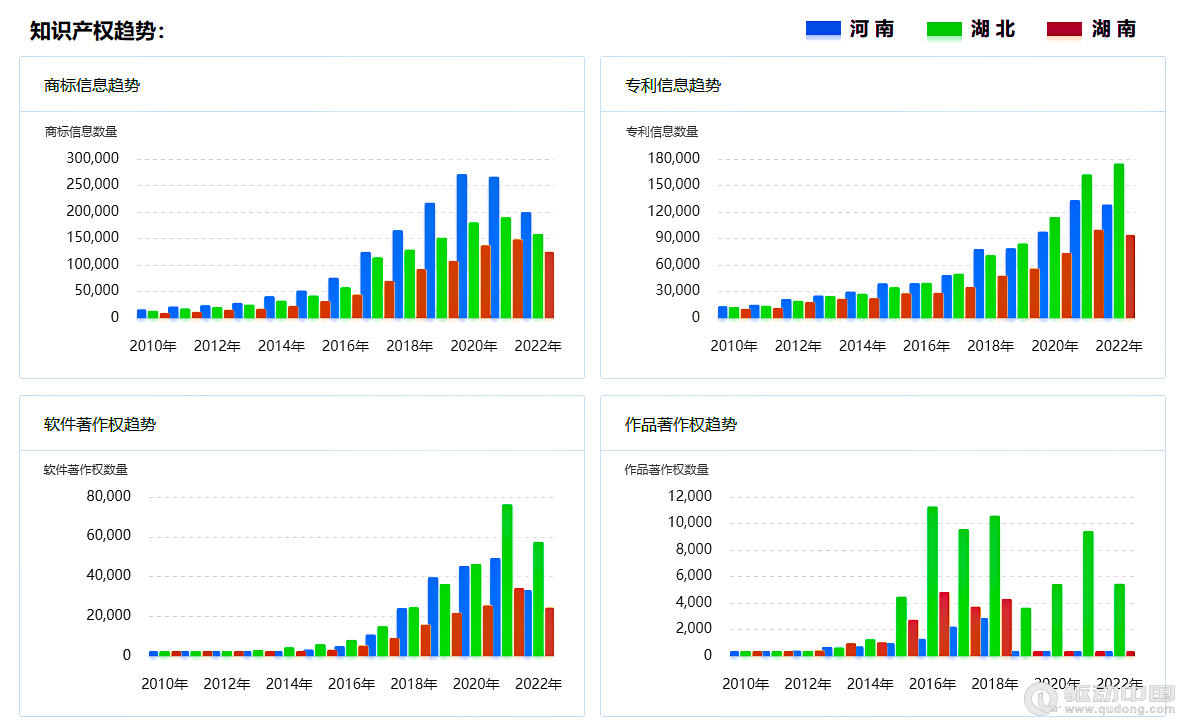
Task: Click the 2022年 axis label in 商标信息趋势 chart
Action: pos(538,346)
